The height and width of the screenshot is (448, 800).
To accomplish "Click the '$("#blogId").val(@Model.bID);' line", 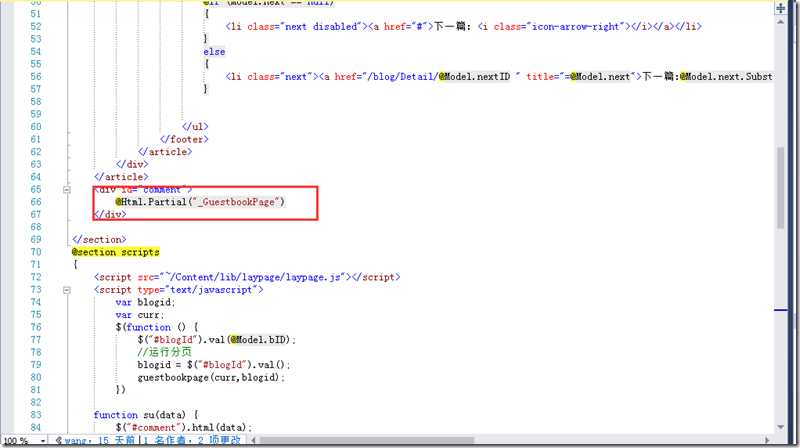I will [x=217, y=340].
